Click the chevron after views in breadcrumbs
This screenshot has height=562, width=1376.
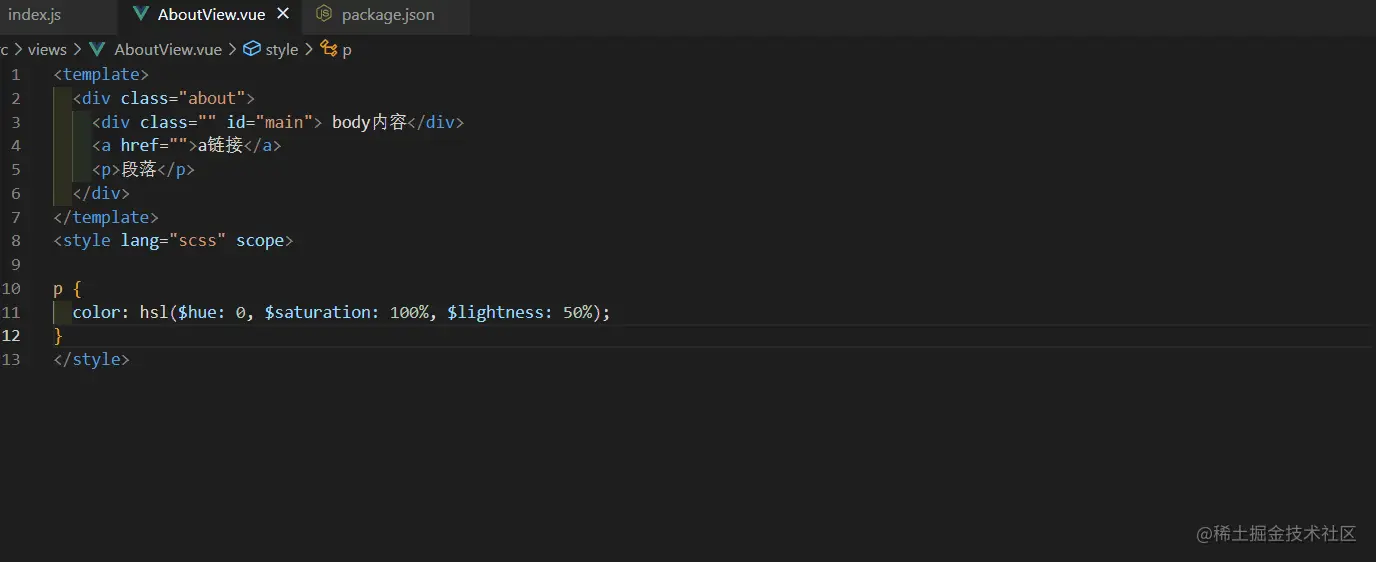(x=77, y=49)
